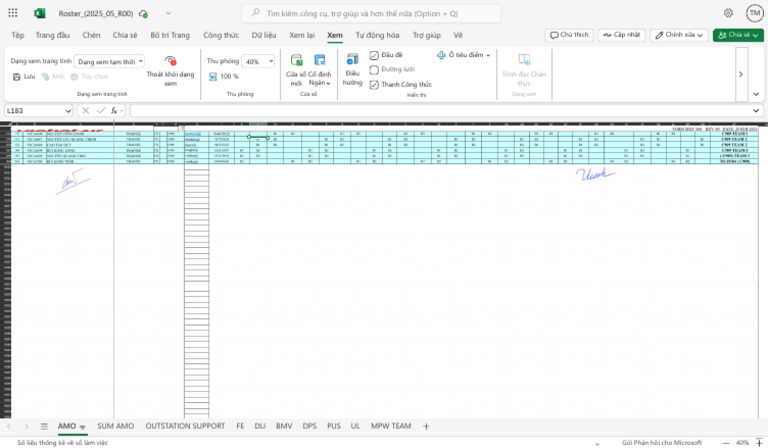Screen dimensions: 768x448
Task: Click Thoát khỏi dạng xem icon
Action: (170, 61)
